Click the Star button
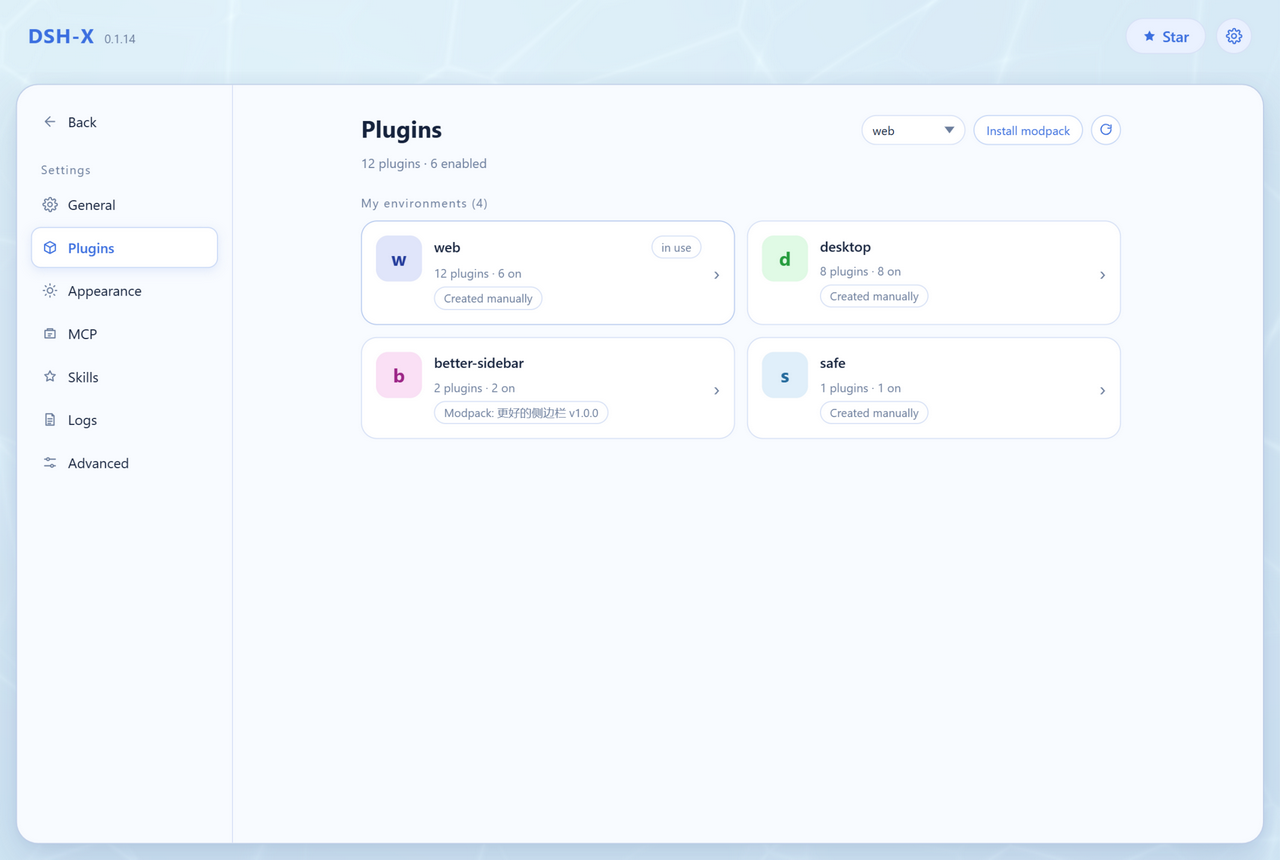Screen dimensions: 1280x860 pos(1166,36)
